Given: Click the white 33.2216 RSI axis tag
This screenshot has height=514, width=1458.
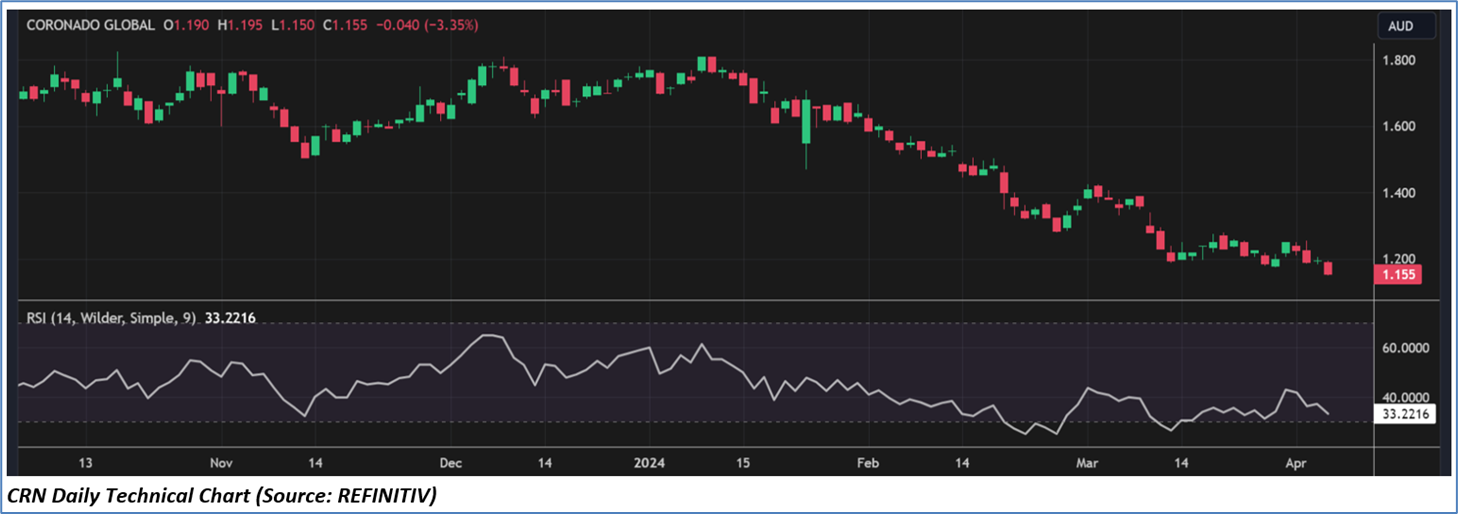Looking at the screenshot, I should pos(1405,412).
